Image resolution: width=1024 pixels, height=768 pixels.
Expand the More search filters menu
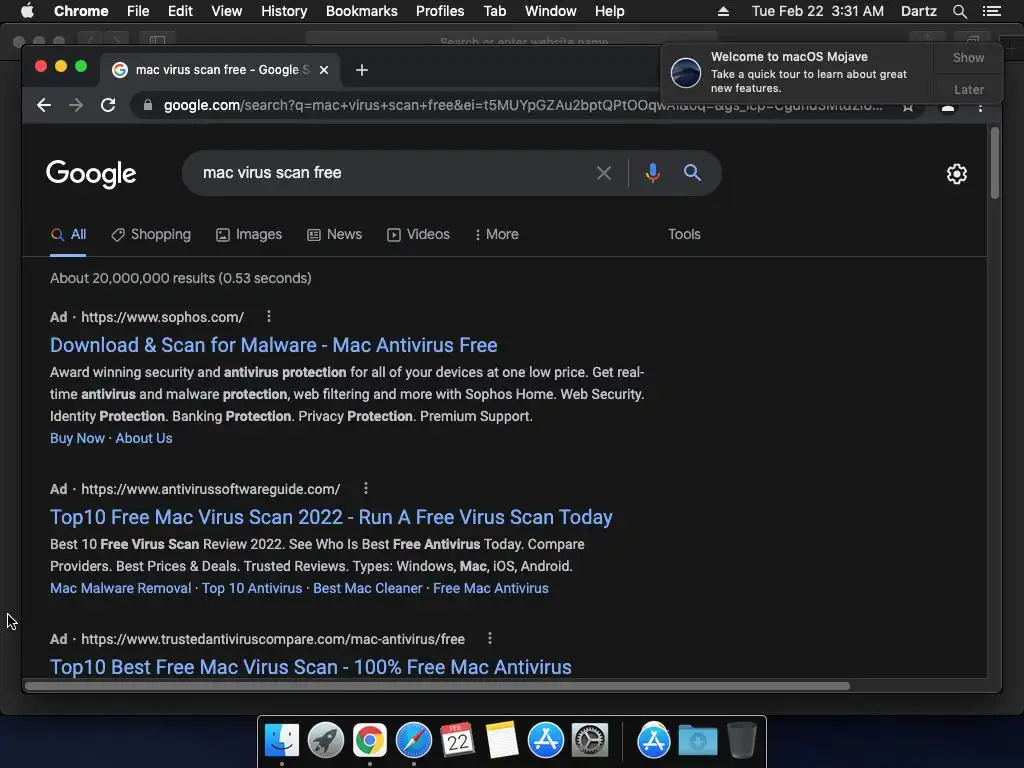click(x=497, y=234)
